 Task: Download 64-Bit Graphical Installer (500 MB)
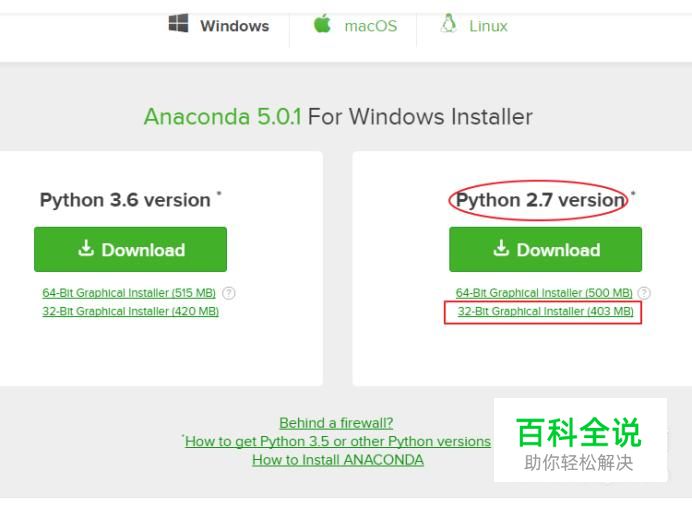tap(544, 293)
